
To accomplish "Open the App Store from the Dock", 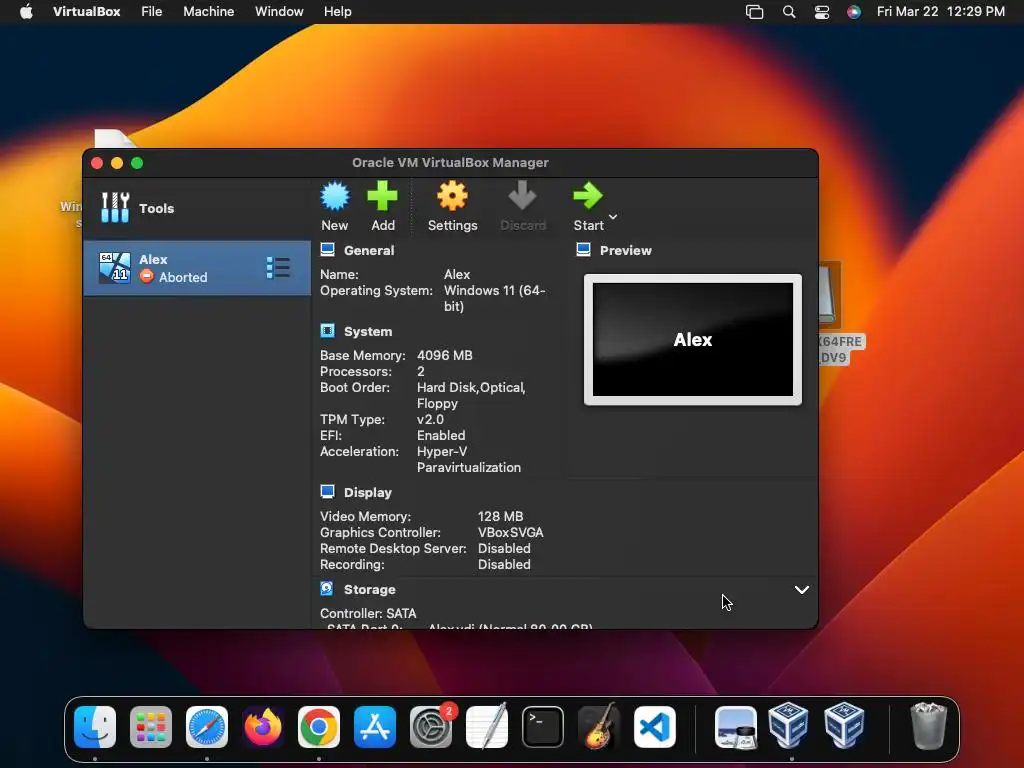I will (x=375, y=726).
